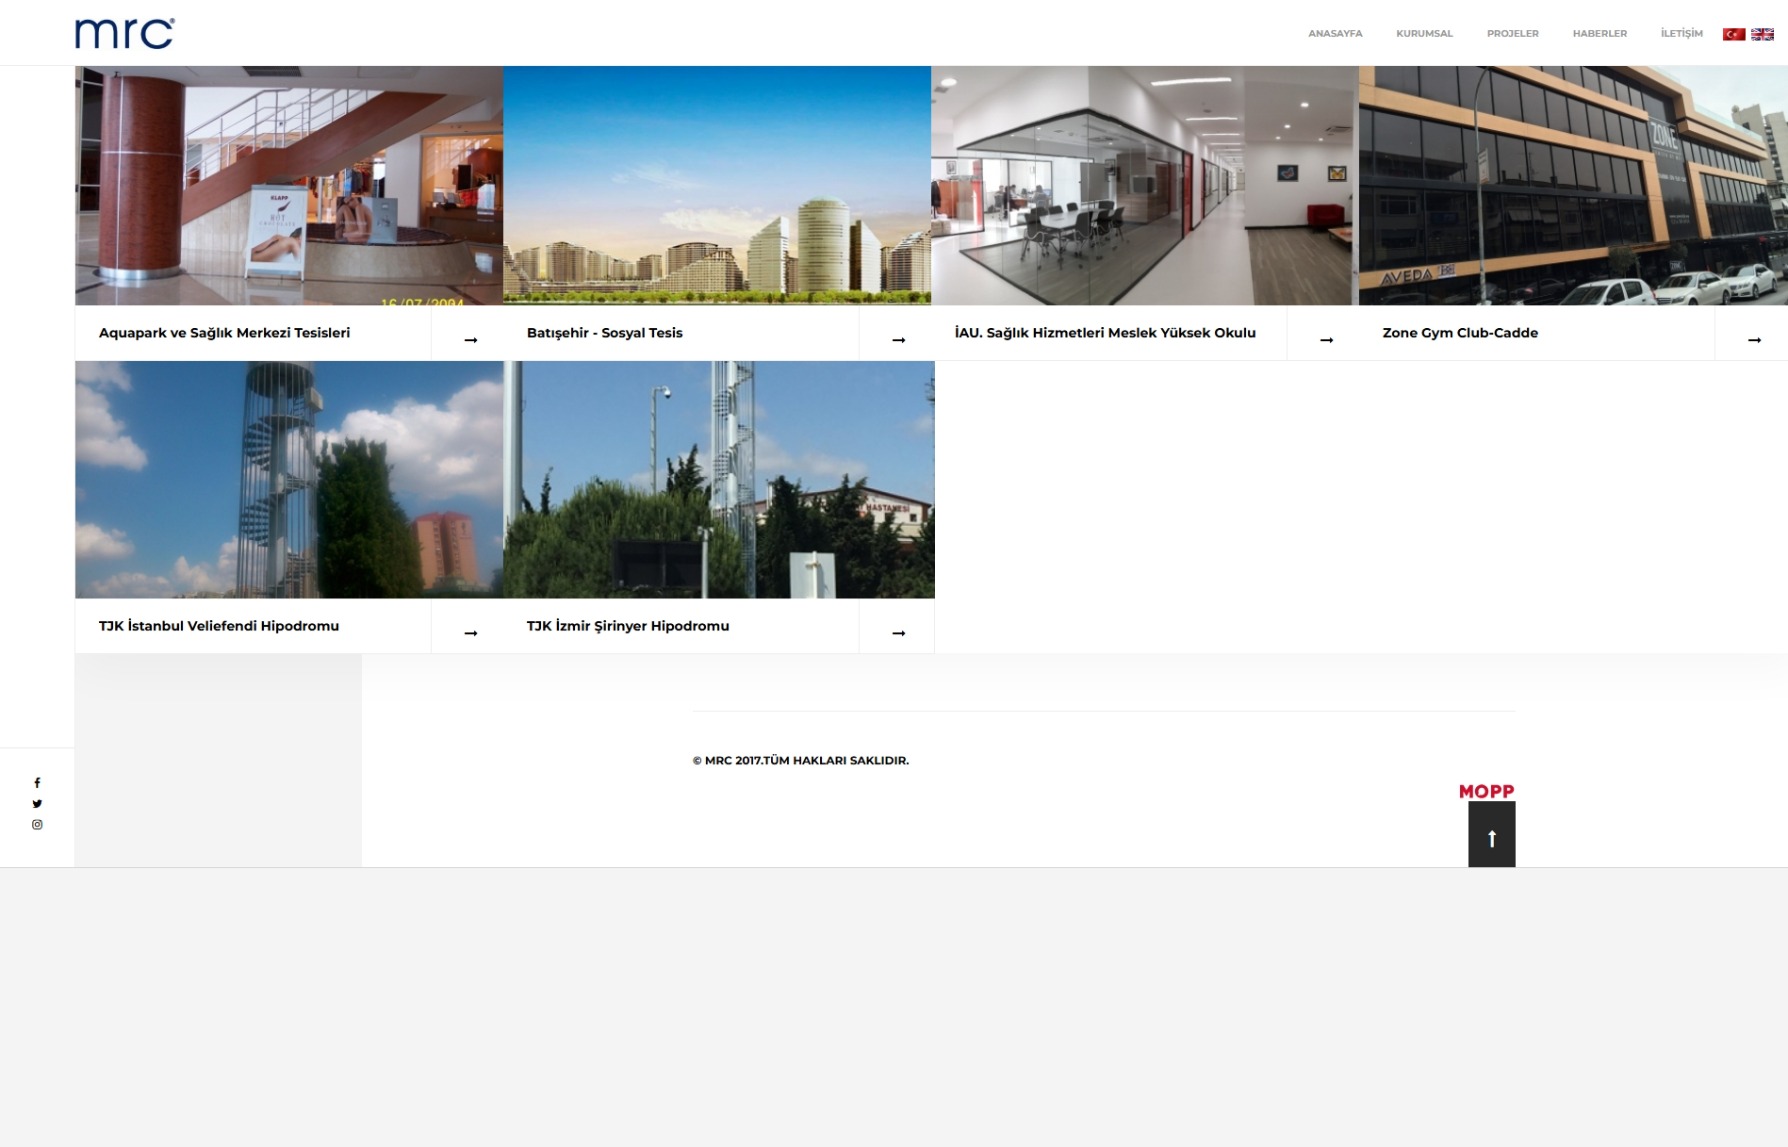Screen dimensions: 1788x1147
Task: Switch language using the UK flag
Action: tap(1762, 34)
